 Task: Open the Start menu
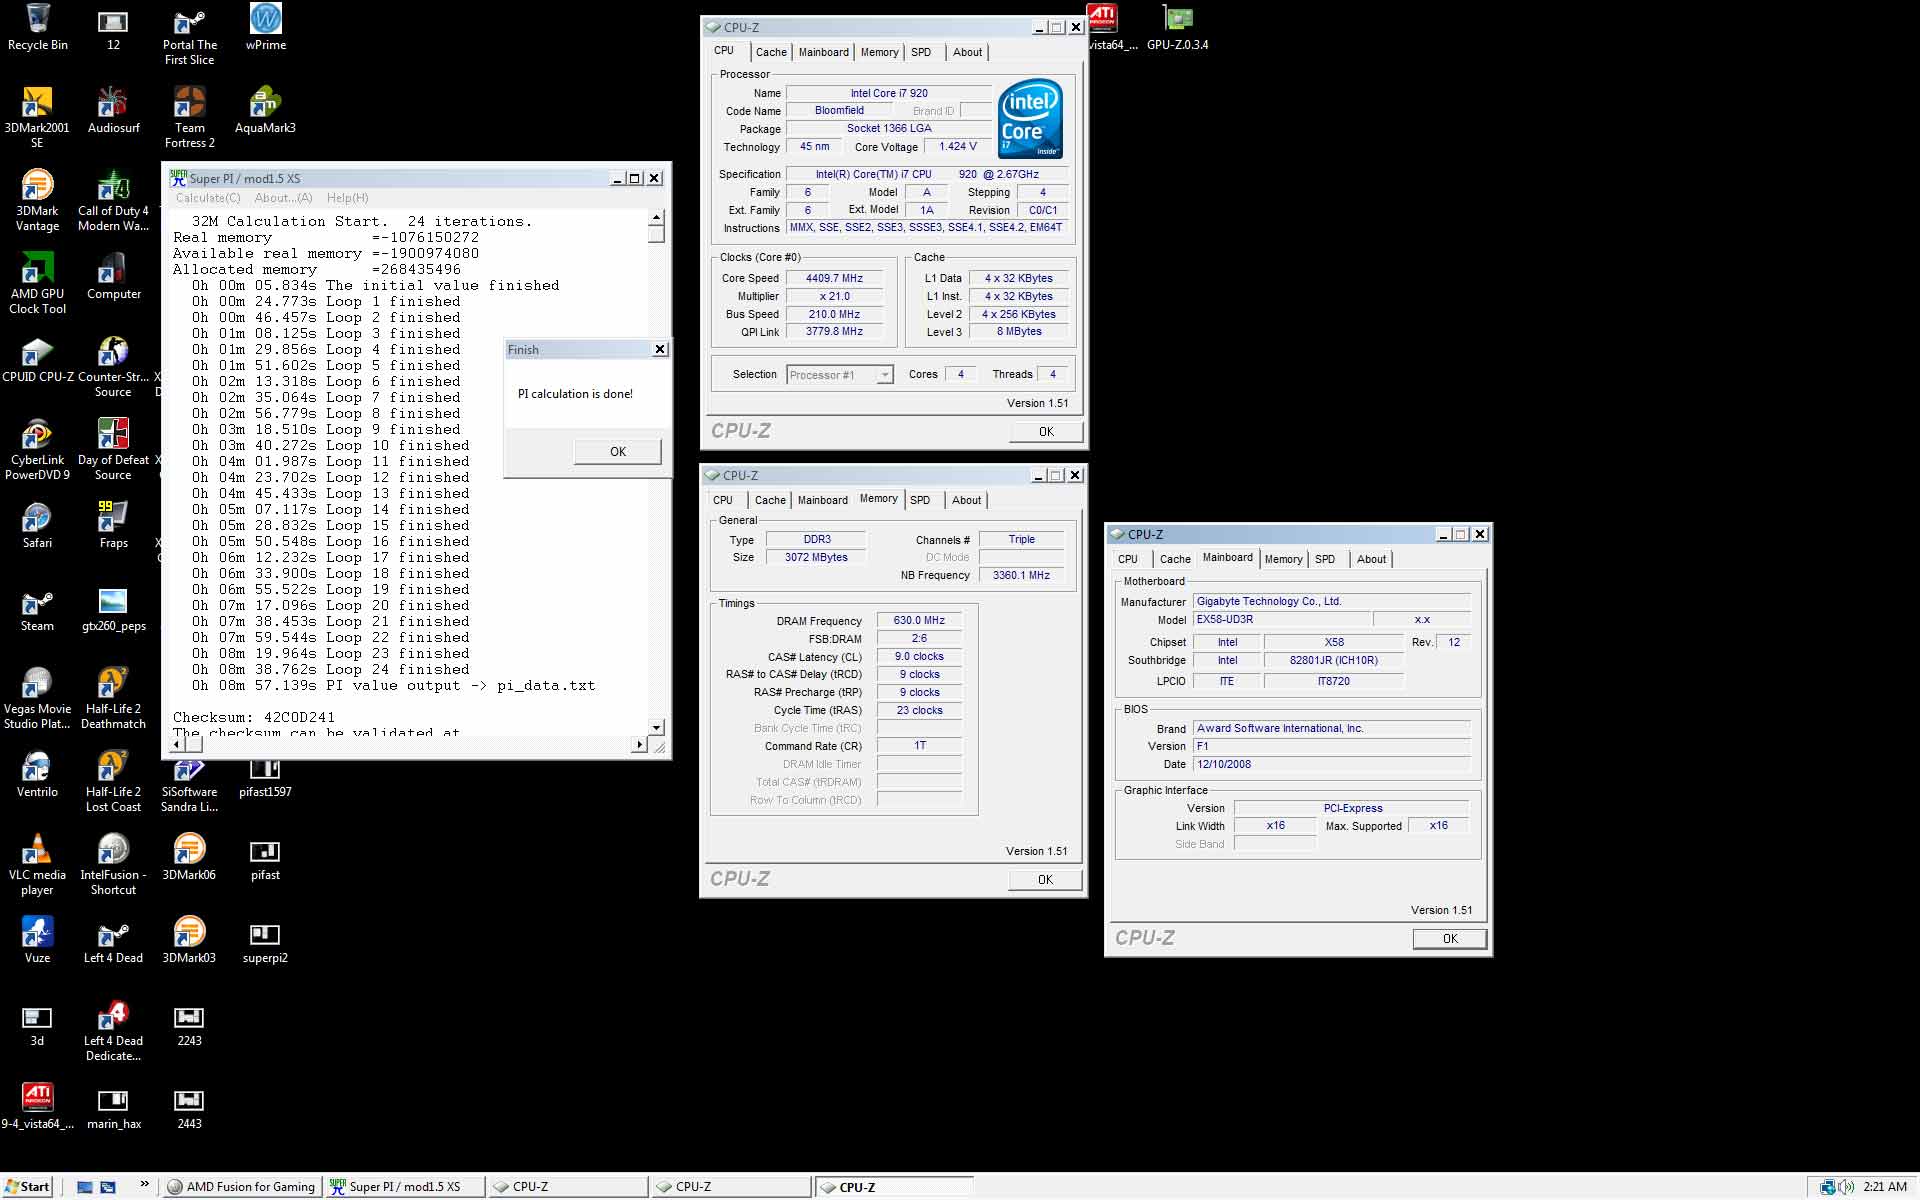coord(27,1187)
